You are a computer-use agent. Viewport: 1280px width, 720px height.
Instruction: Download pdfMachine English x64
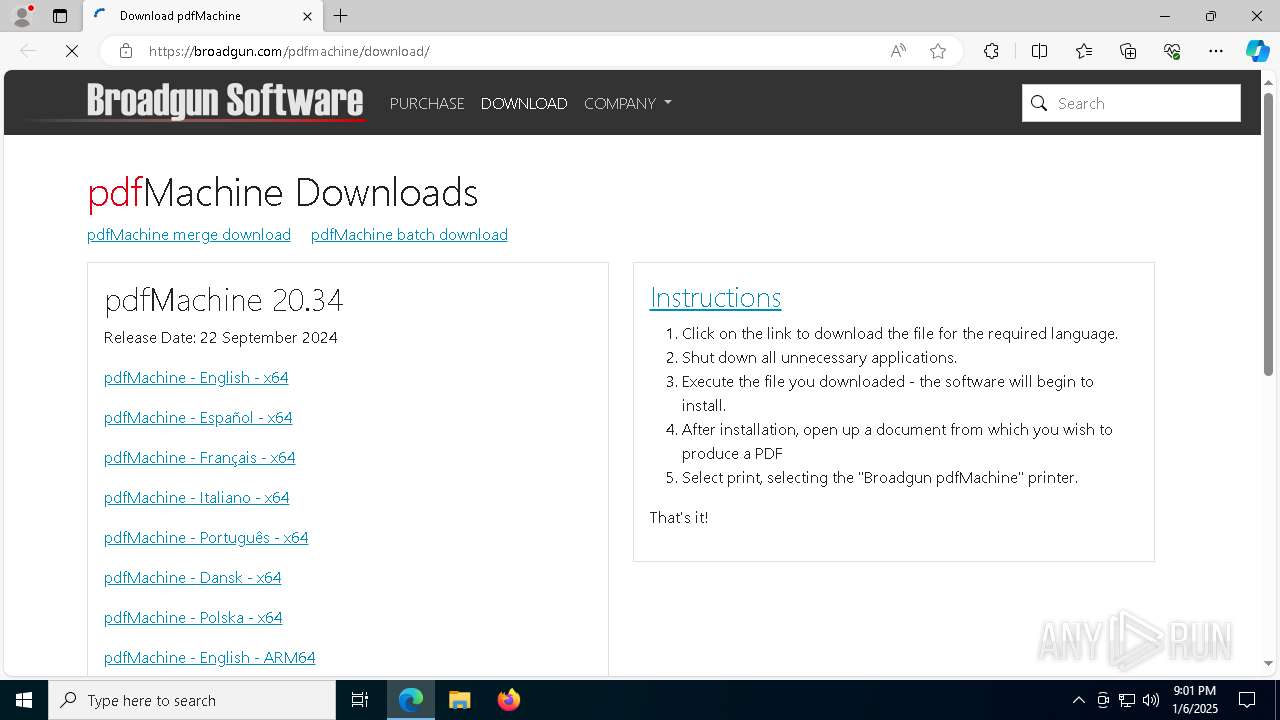pyautogui.click(x=196, y=377)
